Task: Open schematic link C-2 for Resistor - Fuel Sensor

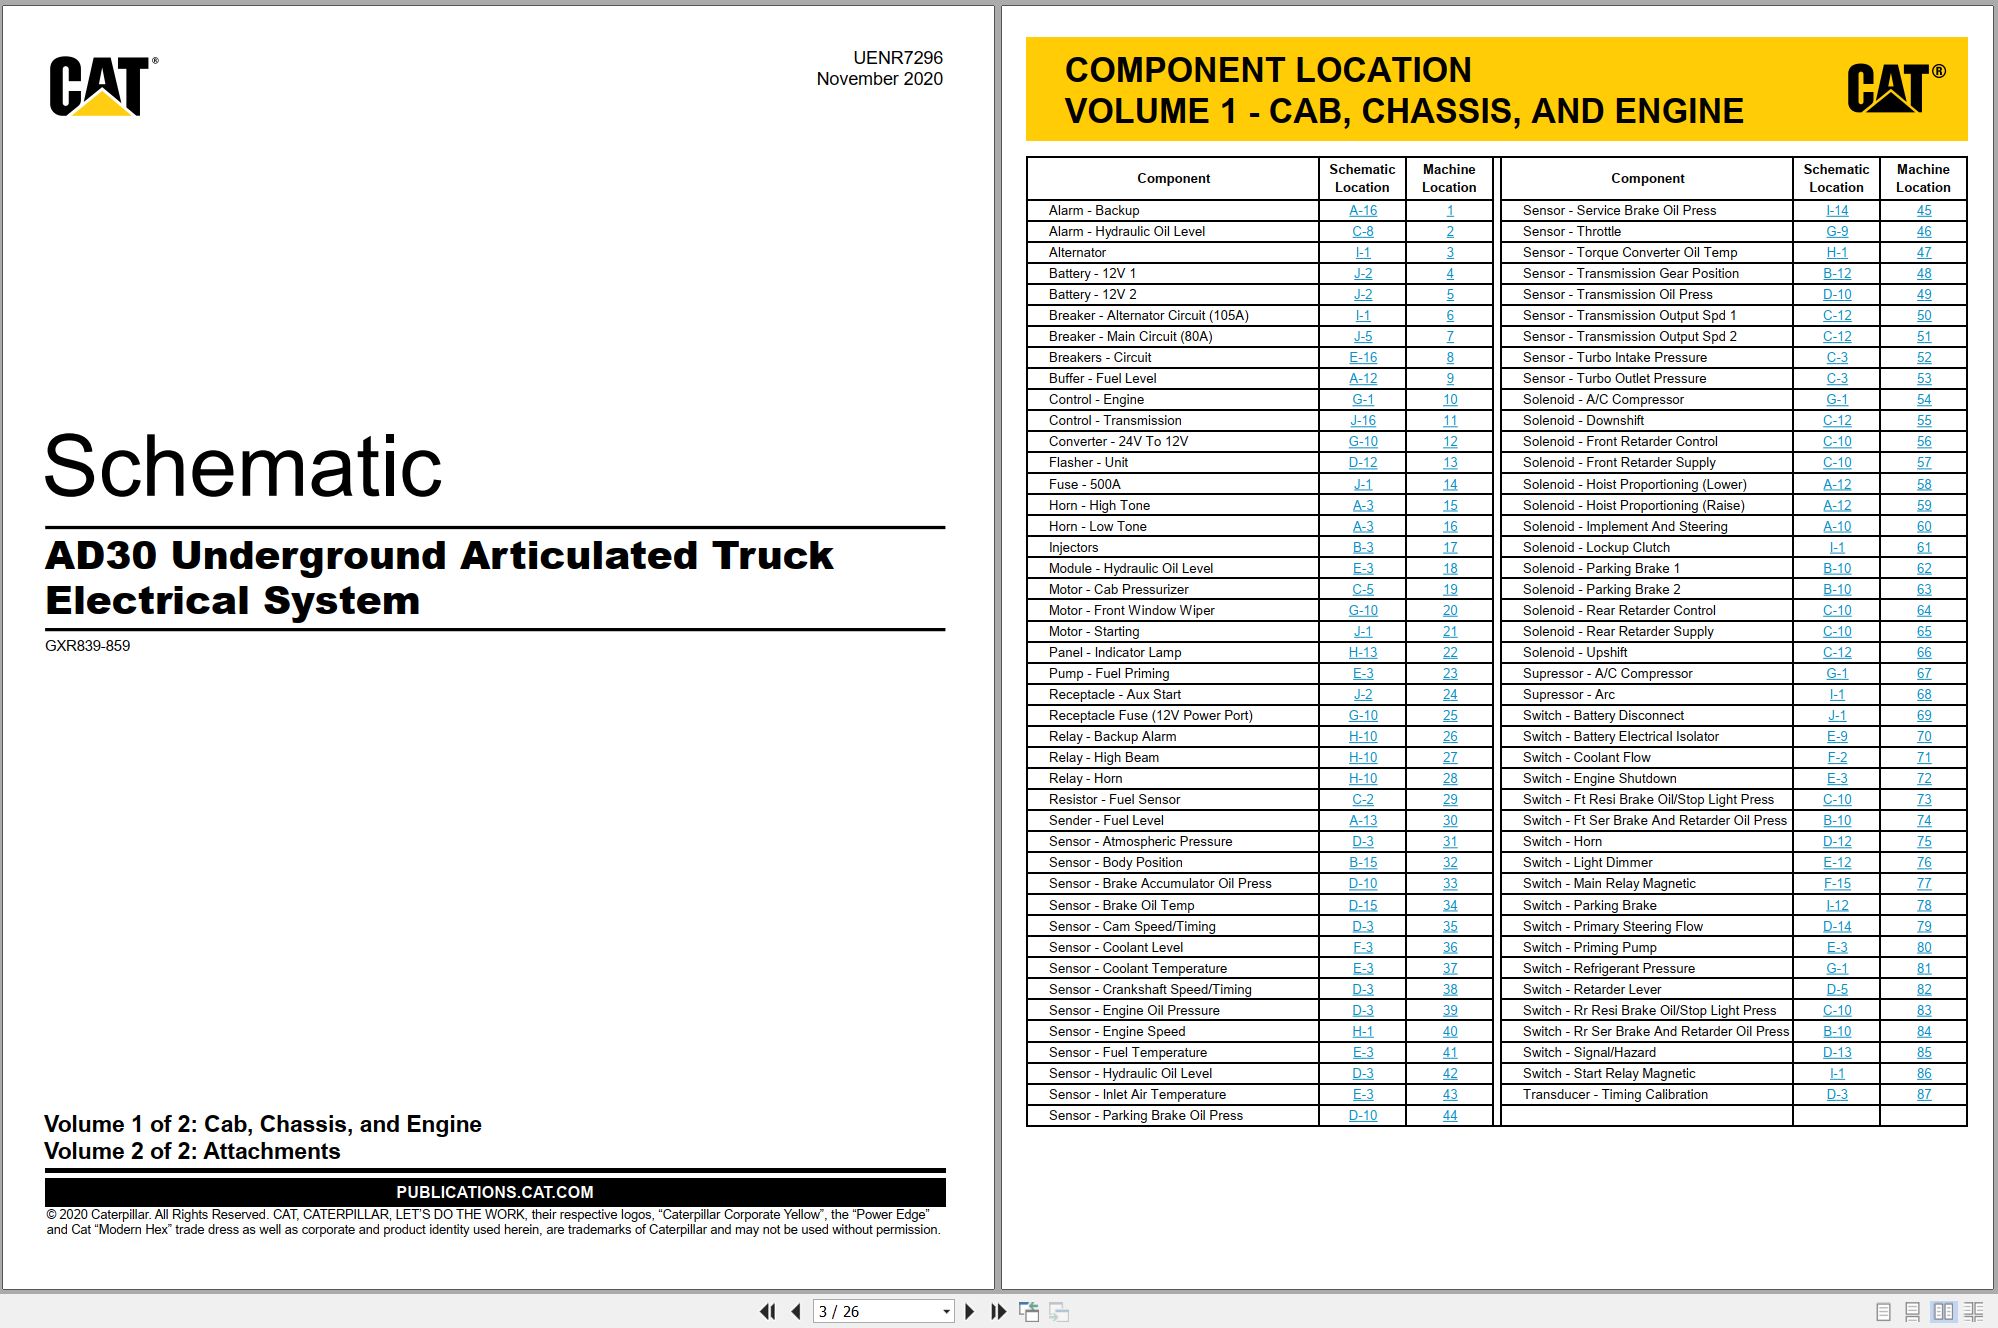Action: pos(1363,799)
